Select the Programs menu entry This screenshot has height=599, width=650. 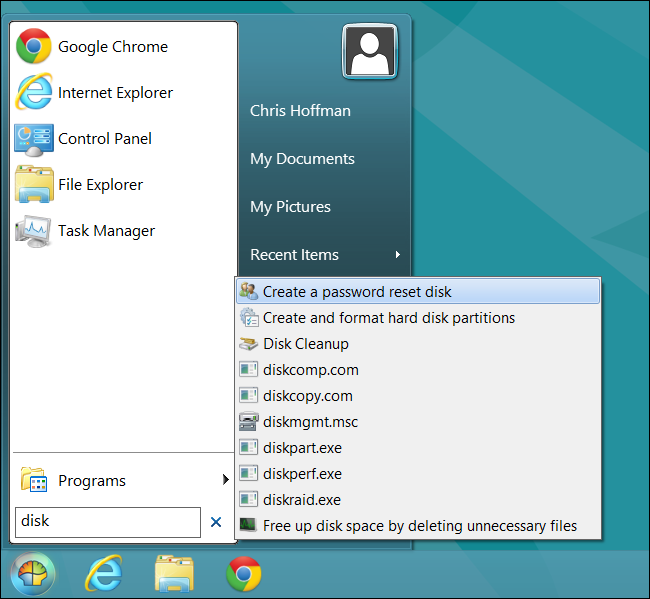click(123, 480)
